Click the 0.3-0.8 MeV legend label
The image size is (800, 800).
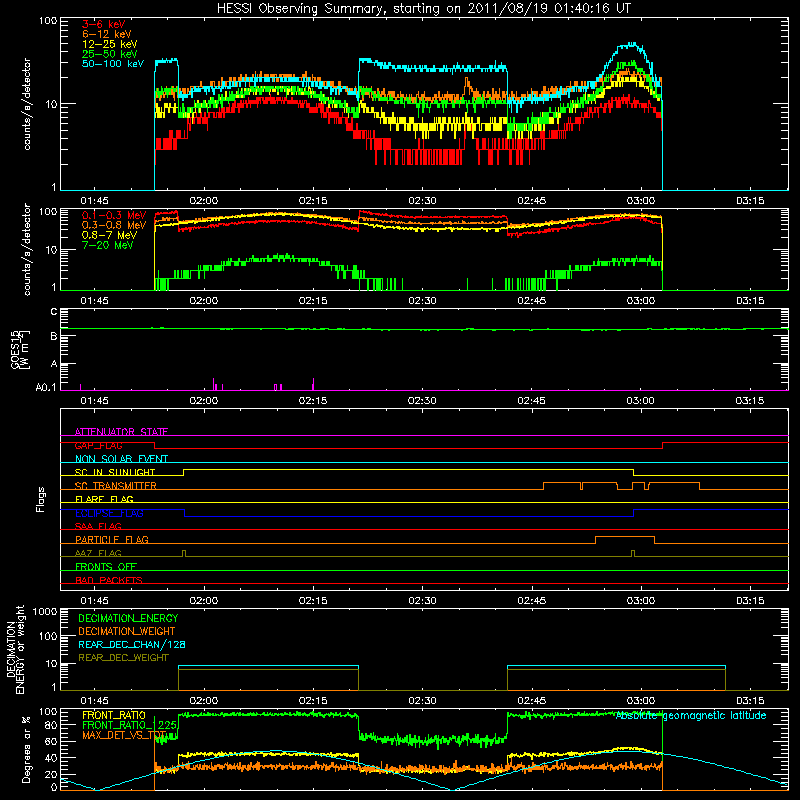tap(113, 225)
